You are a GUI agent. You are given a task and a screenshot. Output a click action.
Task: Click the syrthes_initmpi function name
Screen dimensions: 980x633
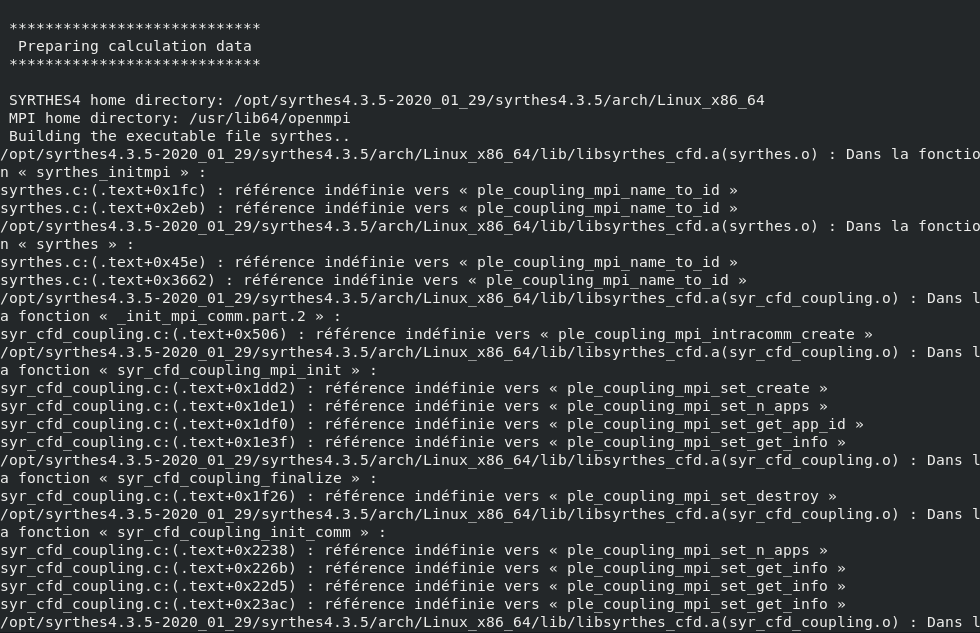click(x=112, y=172)
